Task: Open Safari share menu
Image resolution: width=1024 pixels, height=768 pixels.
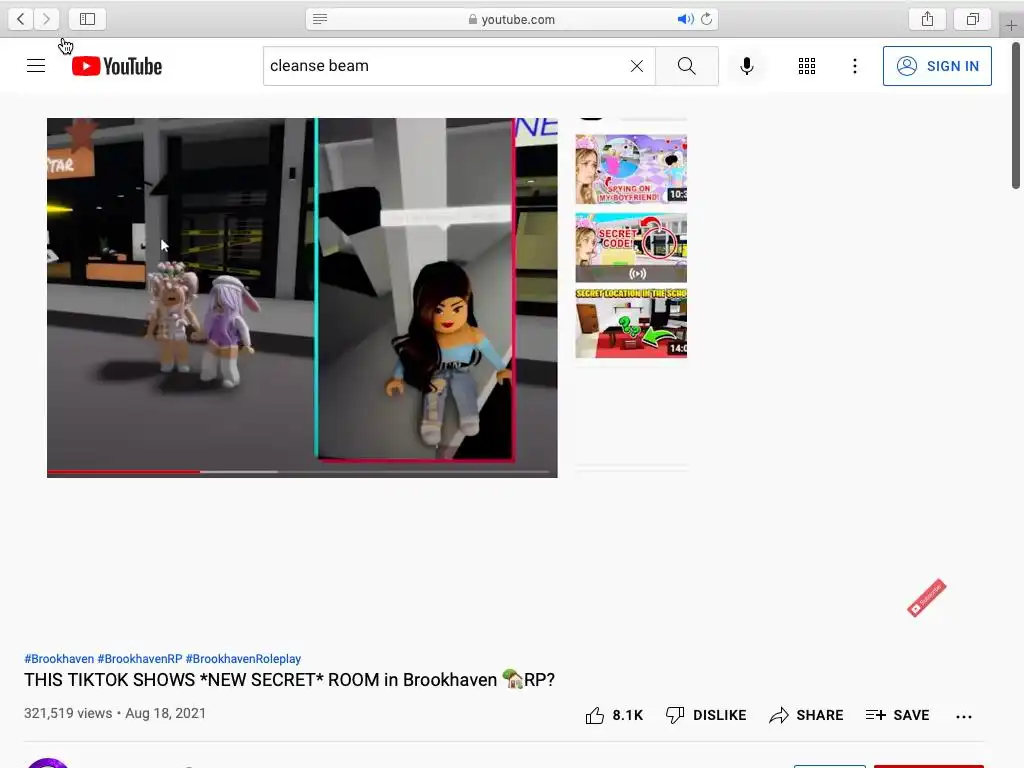Action: point(927,19)
